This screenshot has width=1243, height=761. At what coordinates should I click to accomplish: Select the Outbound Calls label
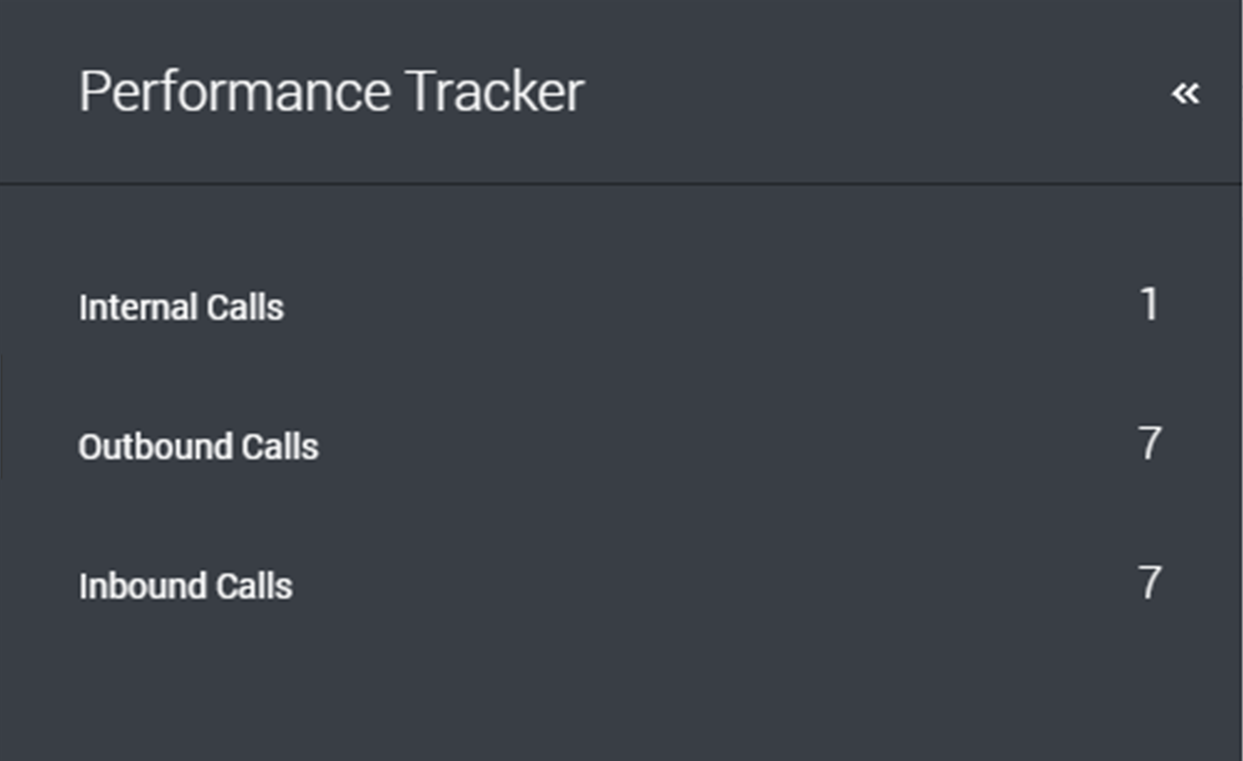pos(198,446)
